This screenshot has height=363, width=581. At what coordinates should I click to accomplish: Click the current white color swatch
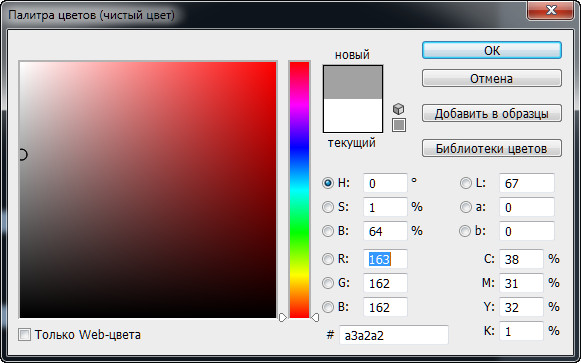353,115
